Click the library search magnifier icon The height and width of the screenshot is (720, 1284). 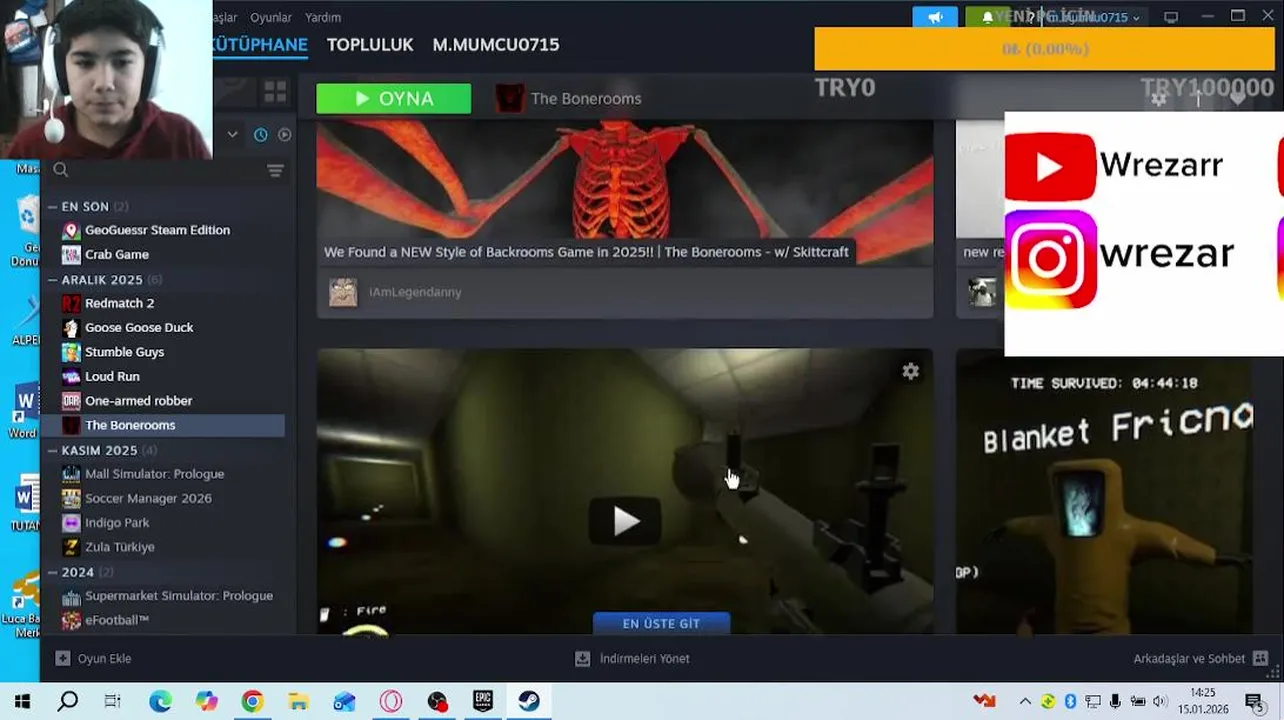point(60,170)
